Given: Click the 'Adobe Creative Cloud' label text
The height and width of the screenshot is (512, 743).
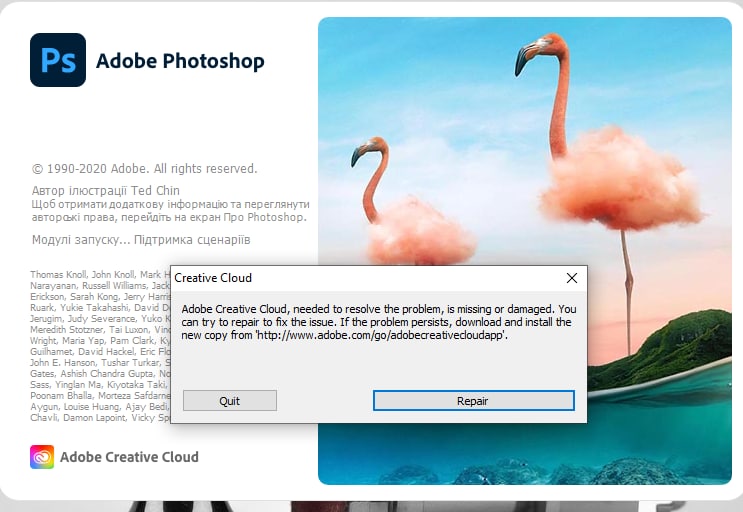Looking at the screenshot, I should point(129,457).
